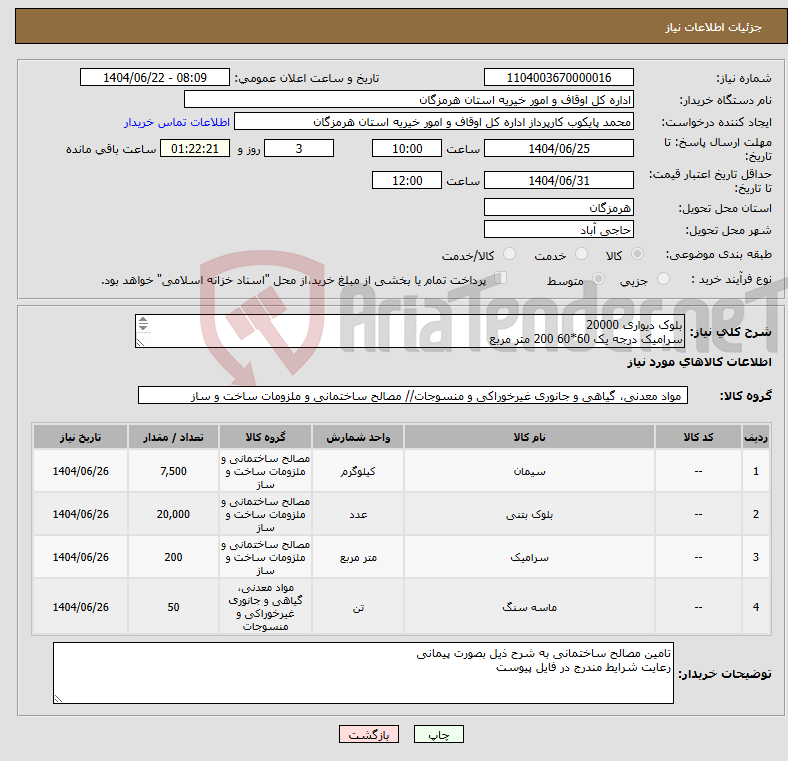
Task: Click the date cell in the سیمان row
Action: [x=80, y=471]
